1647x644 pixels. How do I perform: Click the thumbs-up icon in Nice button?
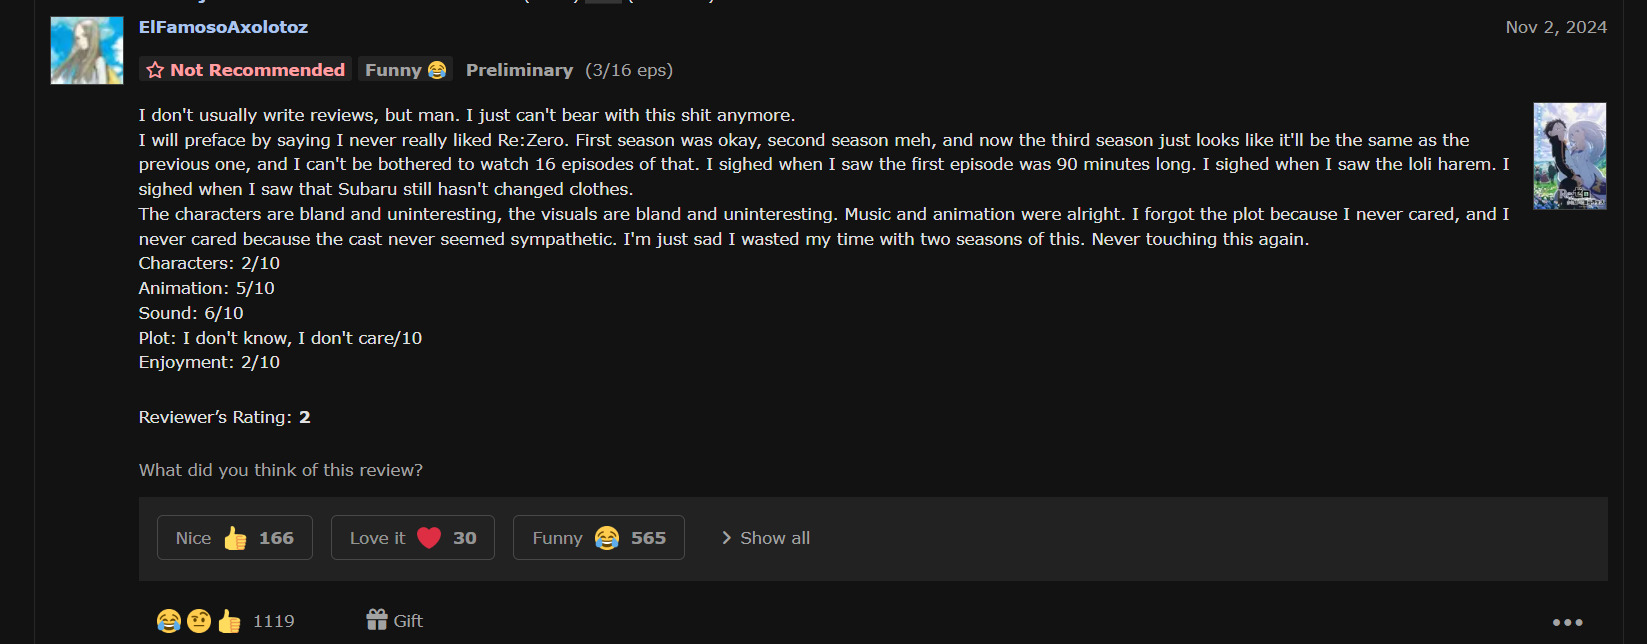(235, 538)
